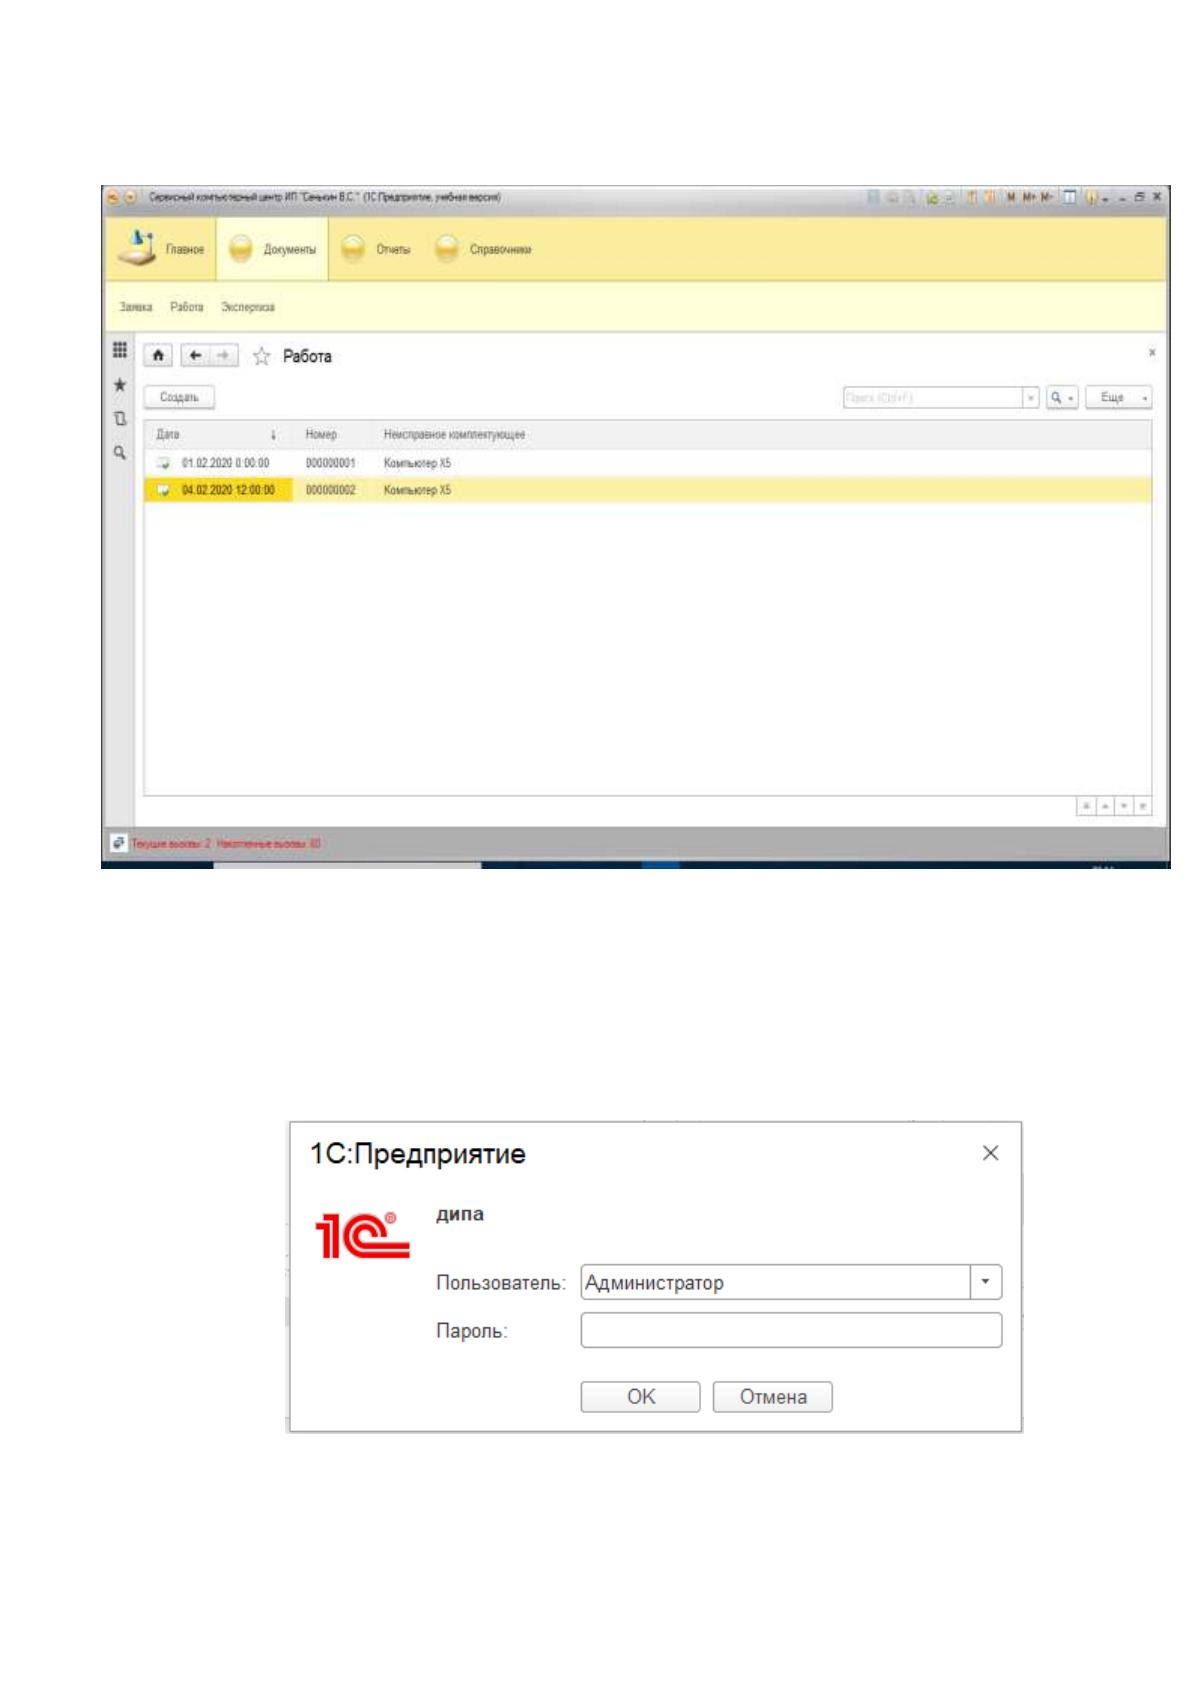Open the Экспертиза document list
Screen dimensions: 1191x1684
click(248, 307)
